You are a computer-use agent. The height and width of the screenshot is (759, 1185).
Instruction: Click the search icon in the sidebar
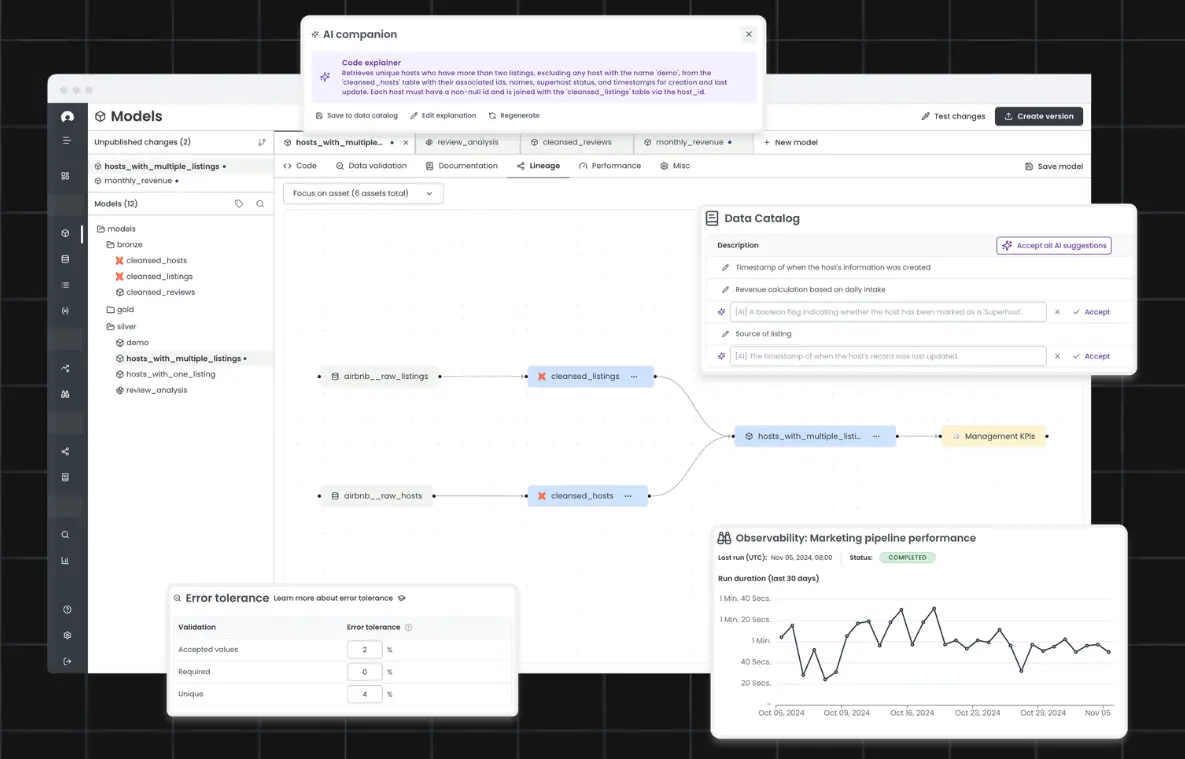tap(66, 534)
